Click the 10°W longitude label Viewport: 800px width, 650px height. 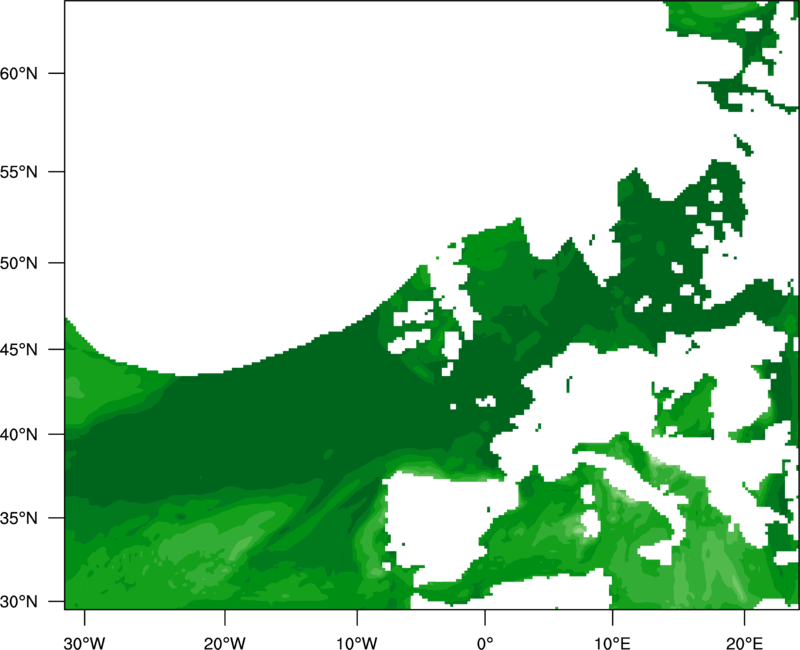pyautogui.click(x=357, y=643)
